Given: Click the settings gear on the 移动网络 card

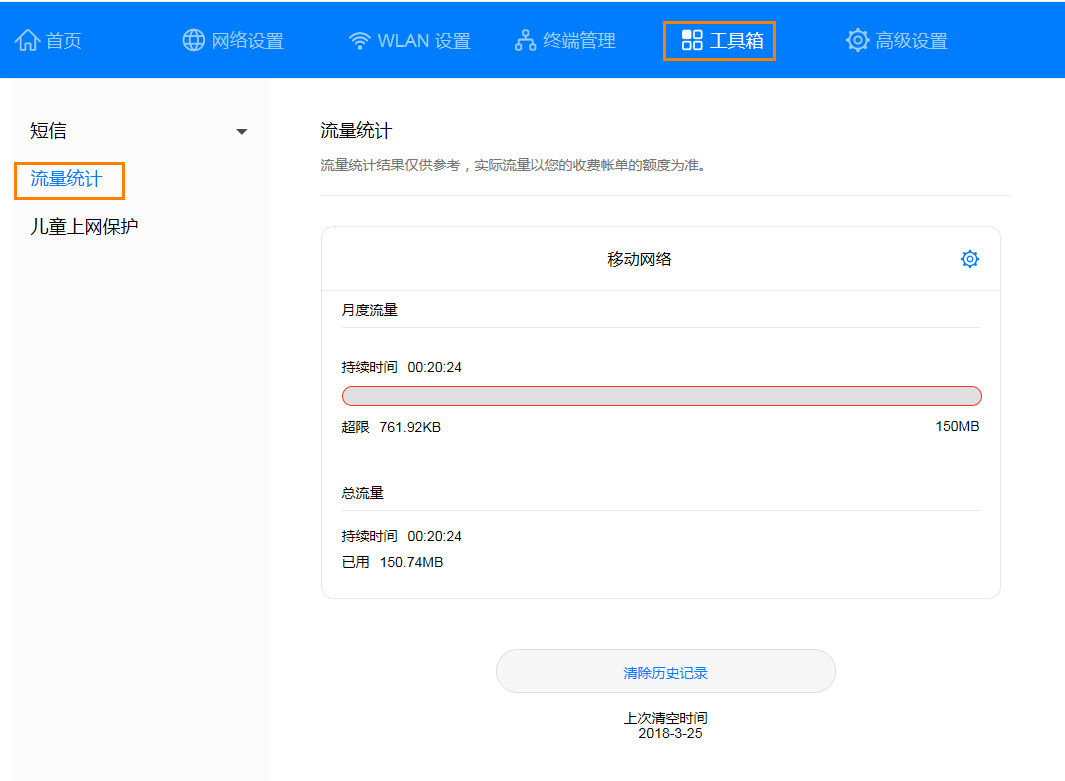Looking at the screenshot, I should (x=969, y=258).
